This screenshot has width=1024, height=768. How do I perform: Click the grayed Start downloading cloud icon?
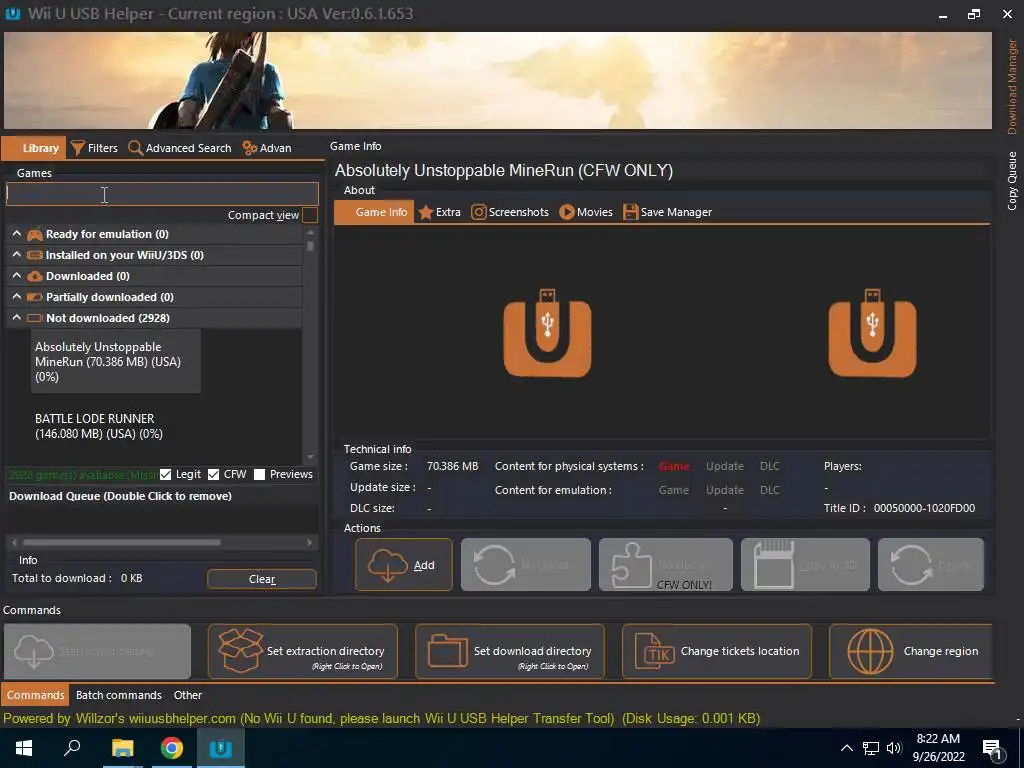33,652
